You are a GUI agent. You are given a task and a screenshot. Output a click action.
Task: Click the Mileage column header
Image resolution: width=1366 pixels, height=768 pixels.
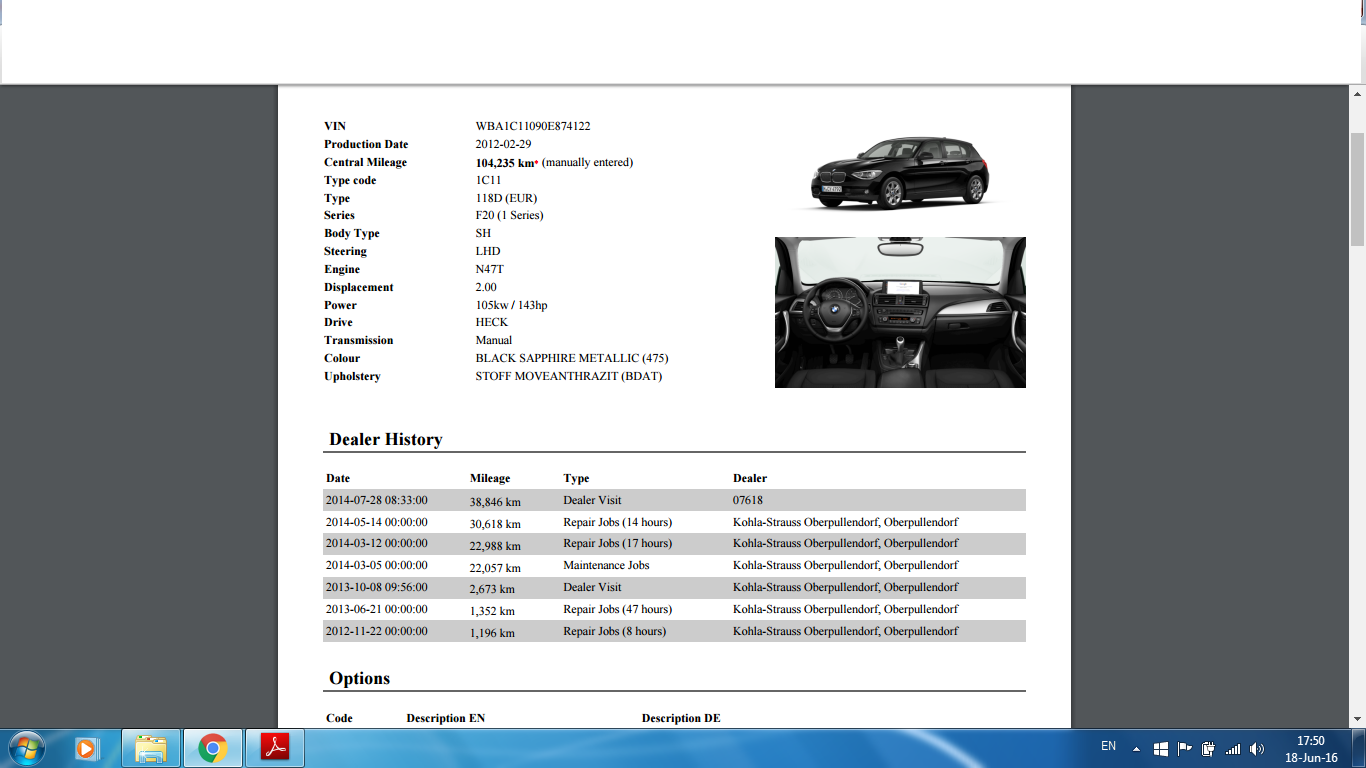(490, 478)
